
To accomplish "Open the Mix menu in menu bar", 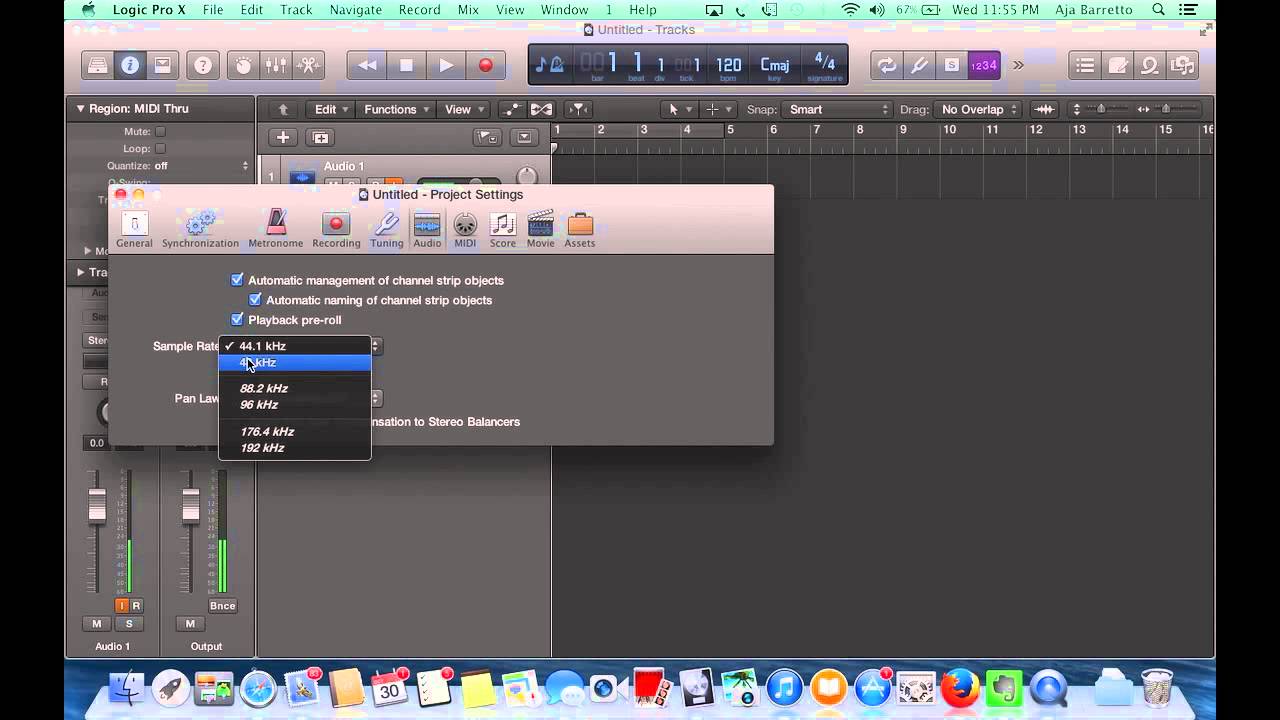I will (x=468, y=10).
